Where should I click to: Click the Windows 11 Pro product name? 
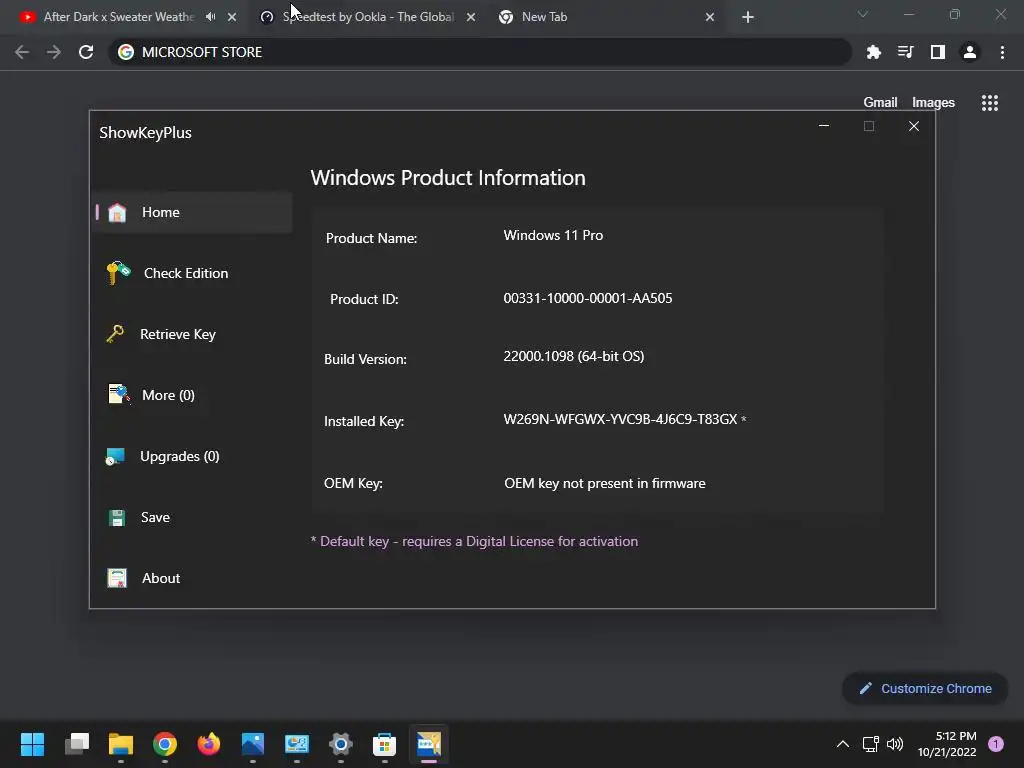click(x=553, y=235)
